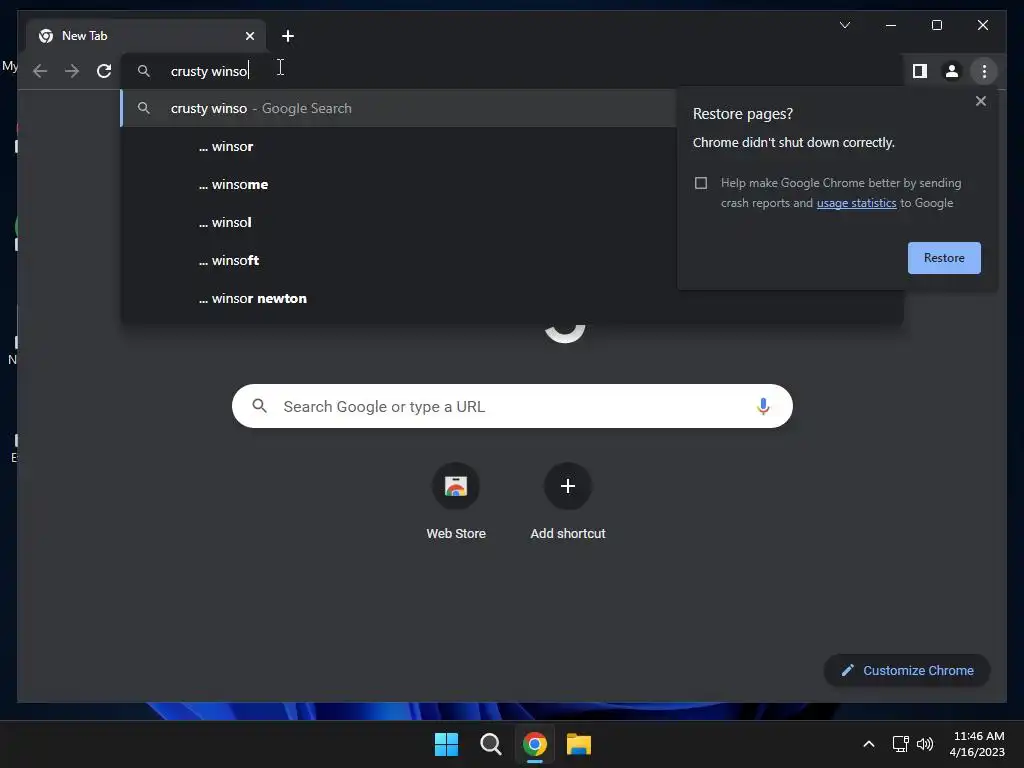Click the search magnifier in the address bar
The image size is (1024, 768).
pos(144,71)
